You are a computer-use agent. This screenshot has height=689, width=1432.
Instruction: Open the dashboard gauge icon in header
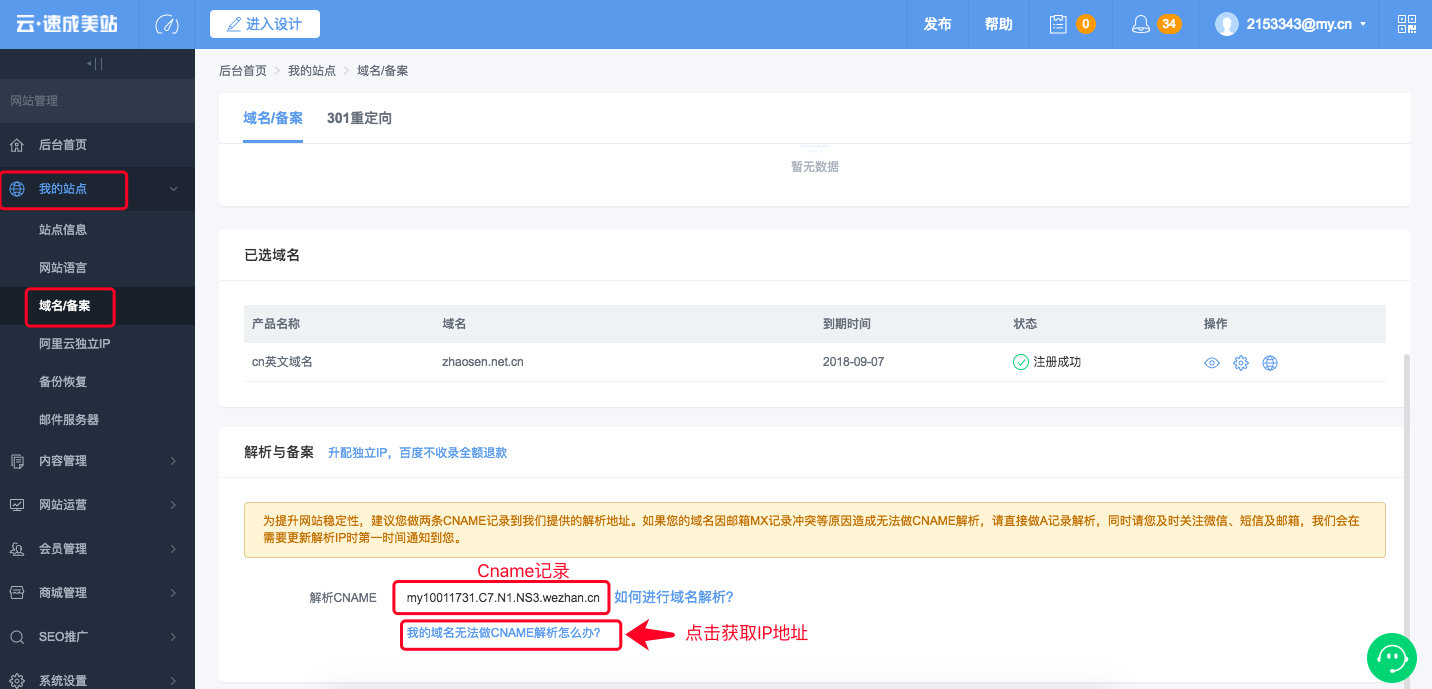[167, 24]
